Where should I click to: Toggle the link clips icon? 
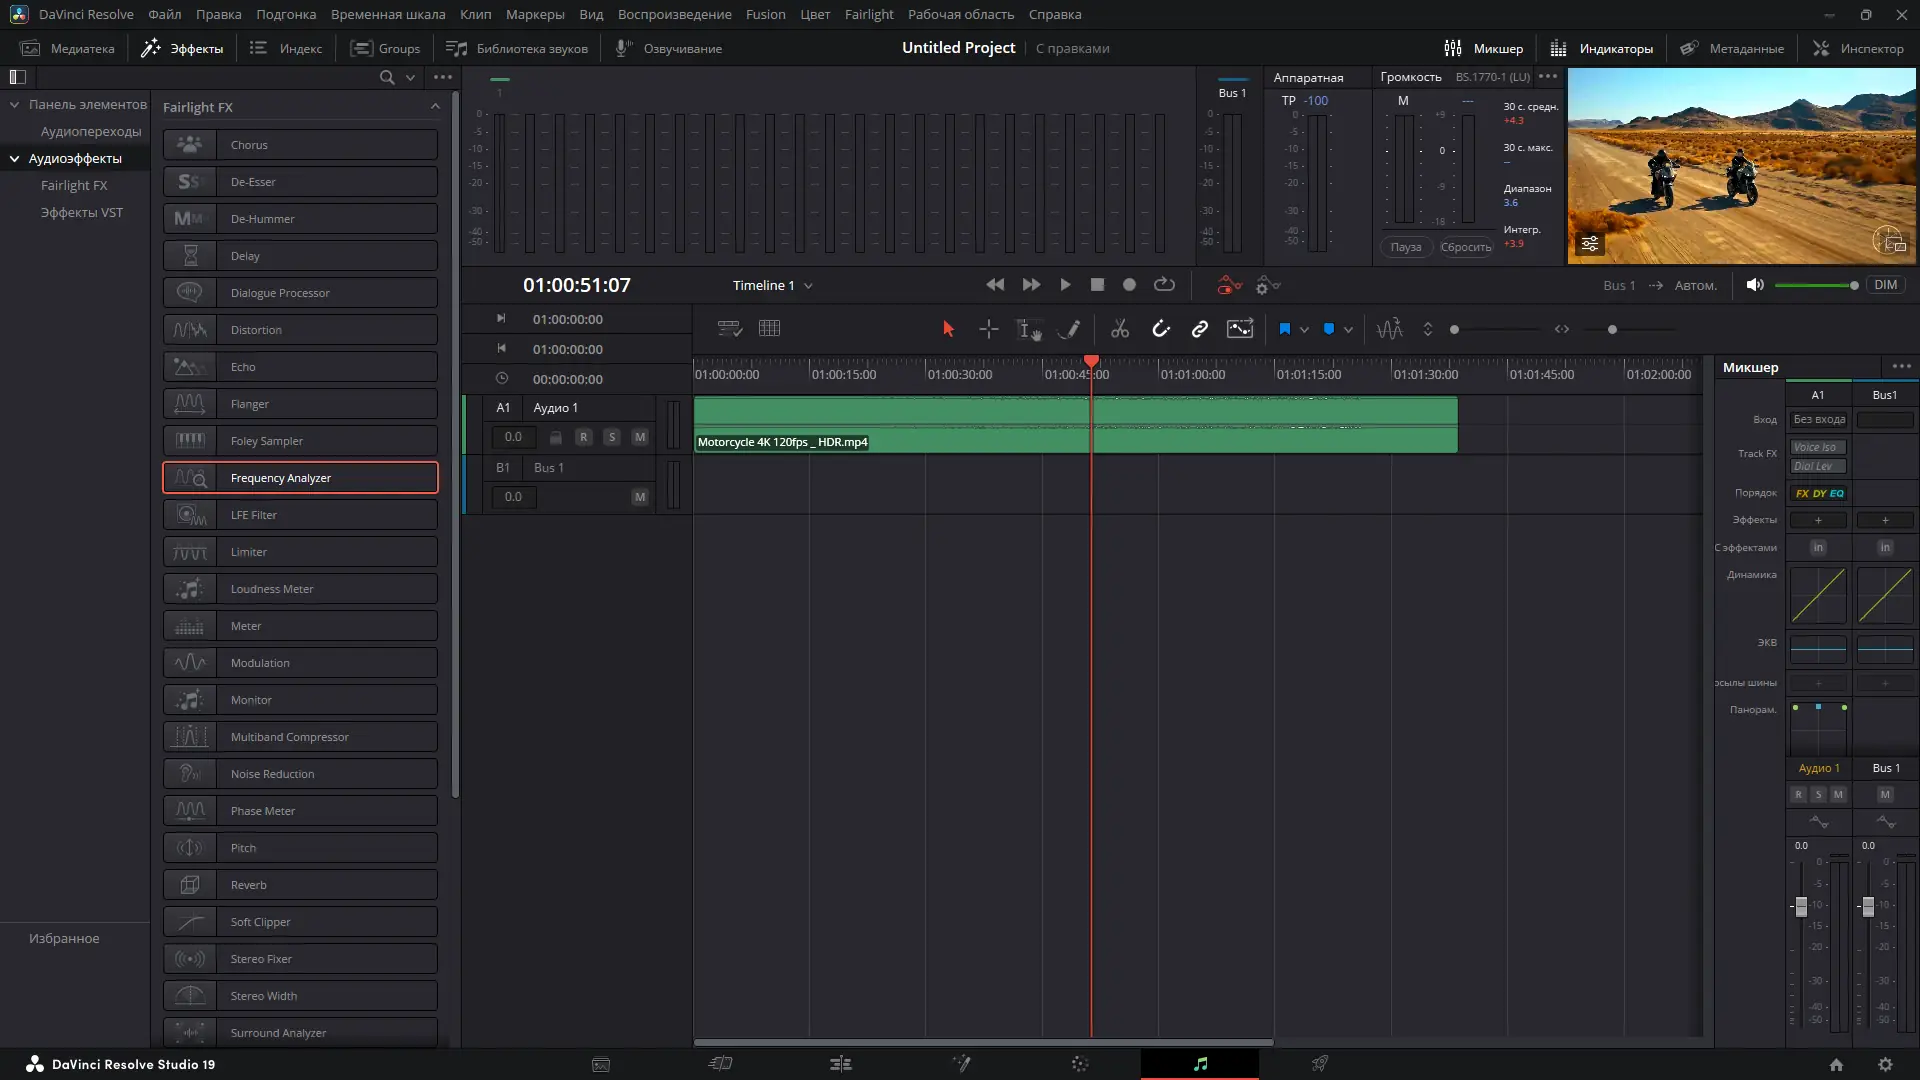pyautogui.click(x=1199, y=329)
